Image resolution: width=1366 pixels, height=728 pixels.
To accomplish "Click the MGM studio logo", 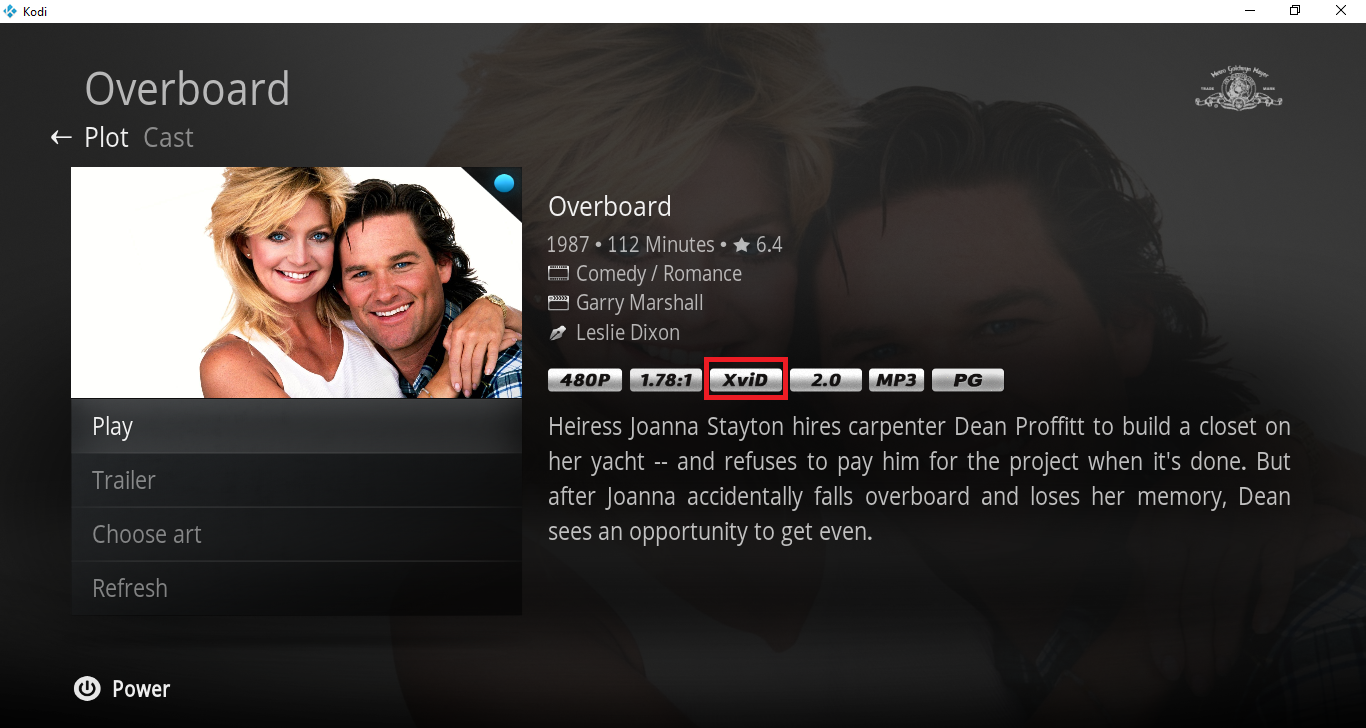I will coord(1239,88).
